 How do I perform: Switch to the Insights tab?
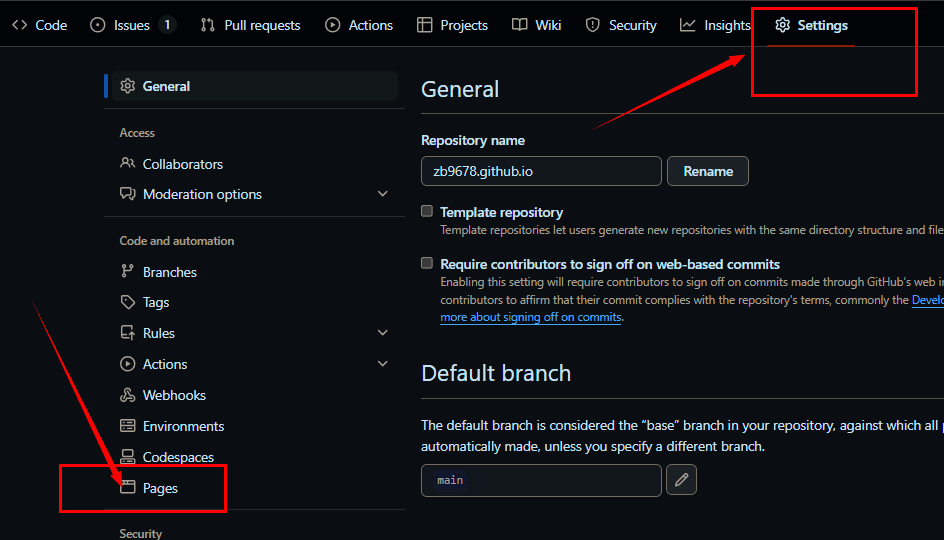click(715, 25)
